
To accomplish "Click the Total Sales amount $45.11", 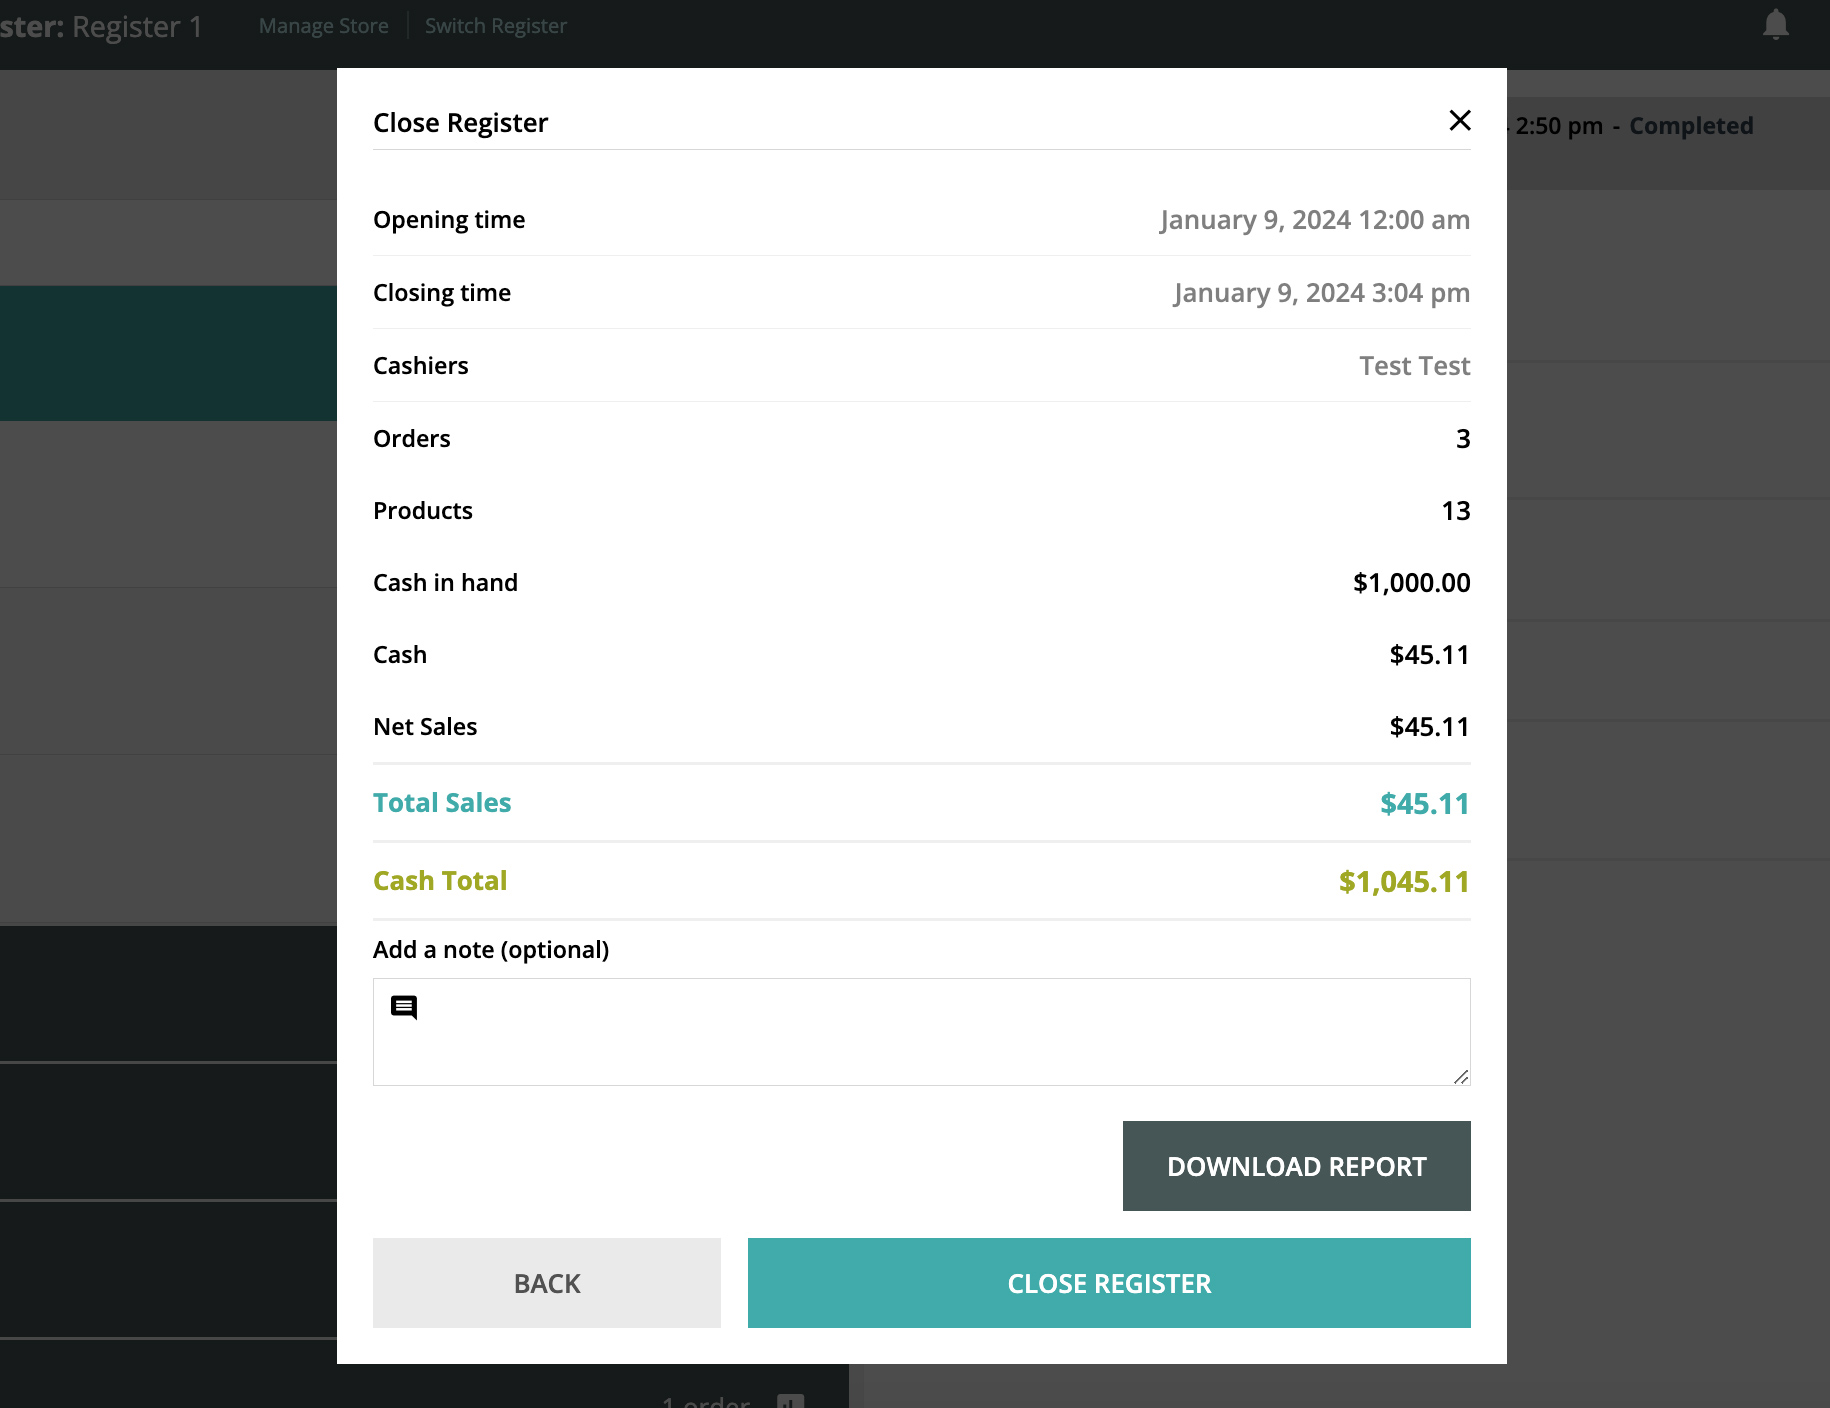I will pyautogui.click(x=1424, y=804).
